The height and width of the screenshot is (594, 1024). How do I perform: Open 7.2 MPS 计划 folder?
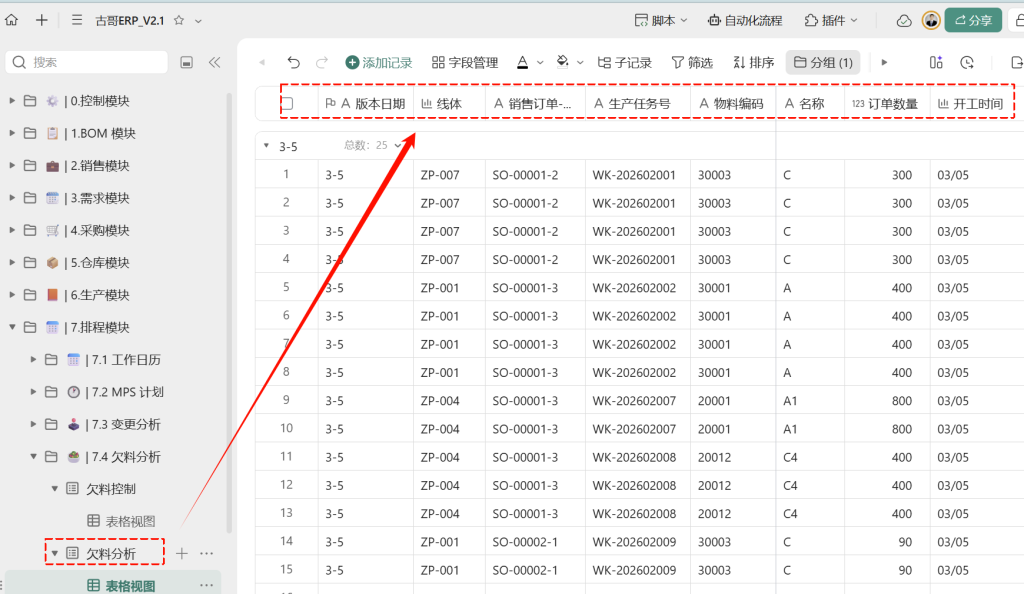127,392
